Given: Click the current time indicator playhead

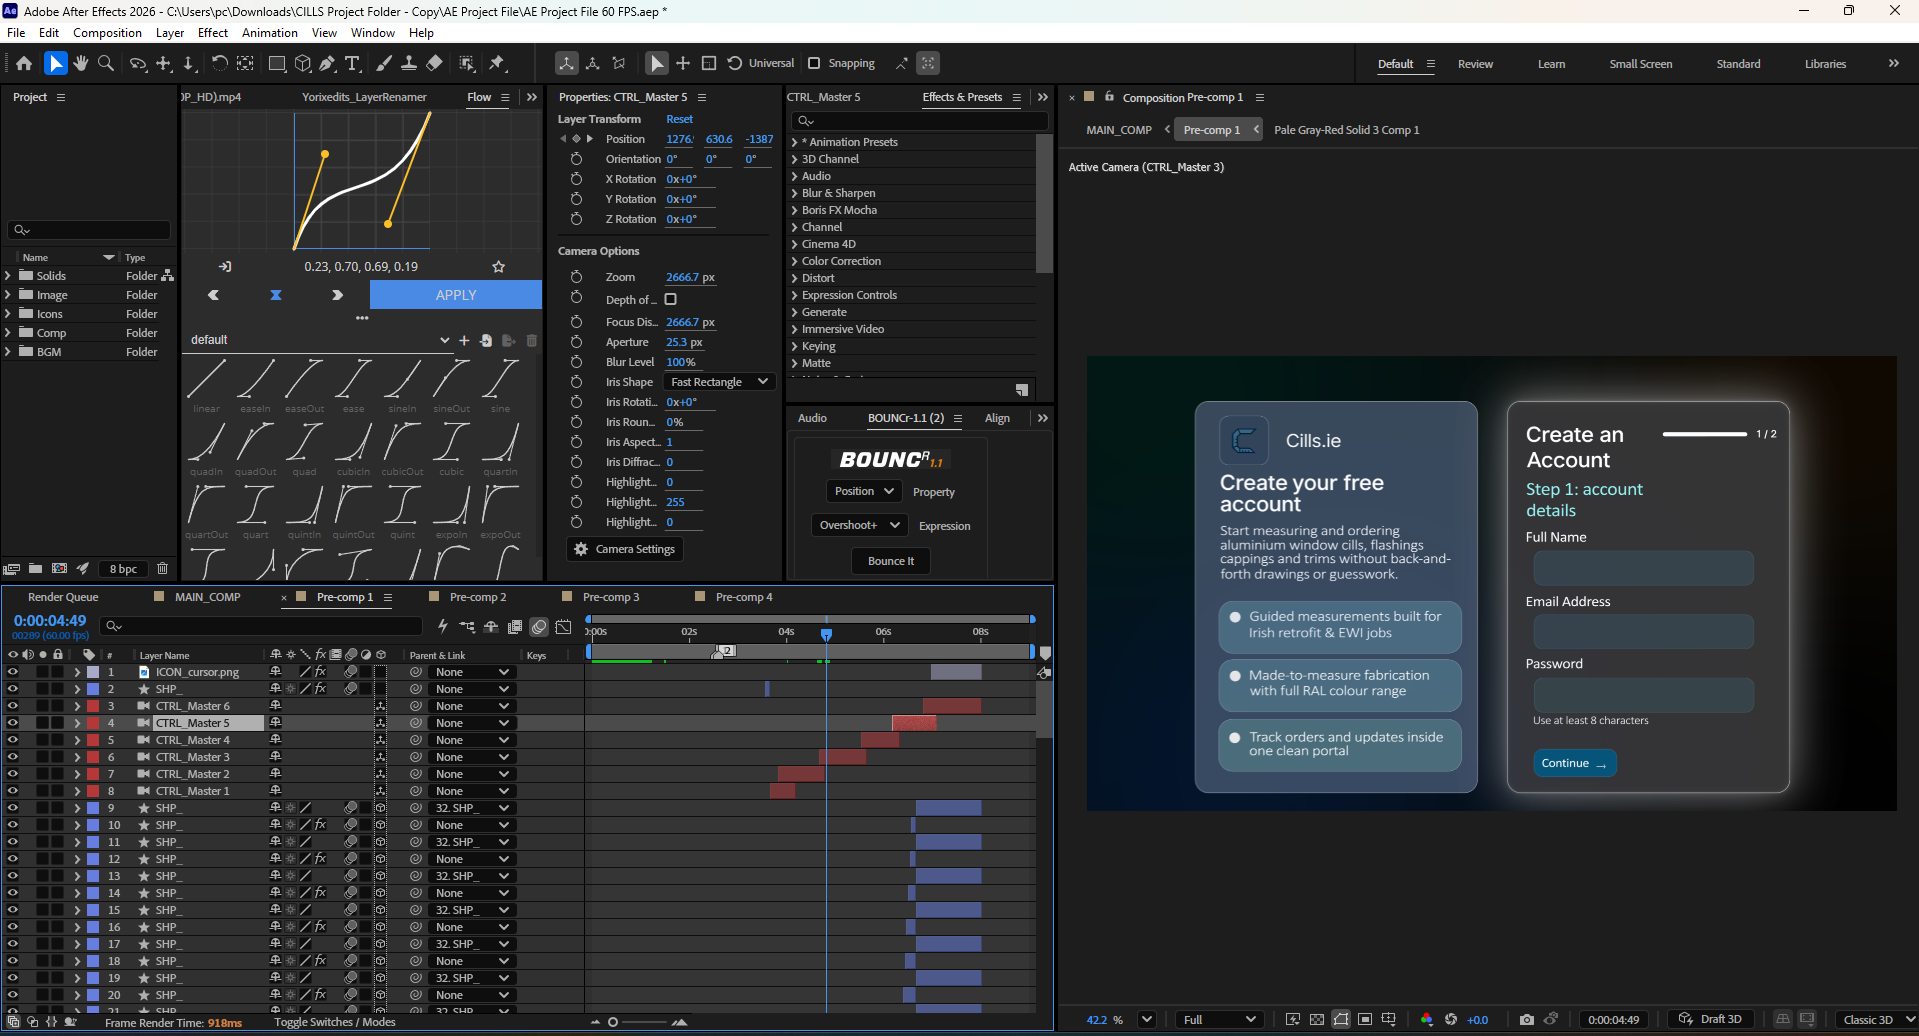Looking at the screenshot, I should coord(826,634).
